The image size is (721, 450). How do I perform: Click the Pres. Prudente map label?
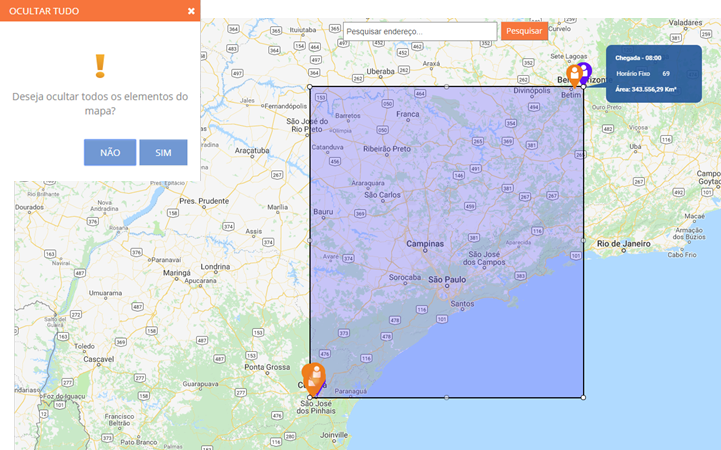[204, 201]
